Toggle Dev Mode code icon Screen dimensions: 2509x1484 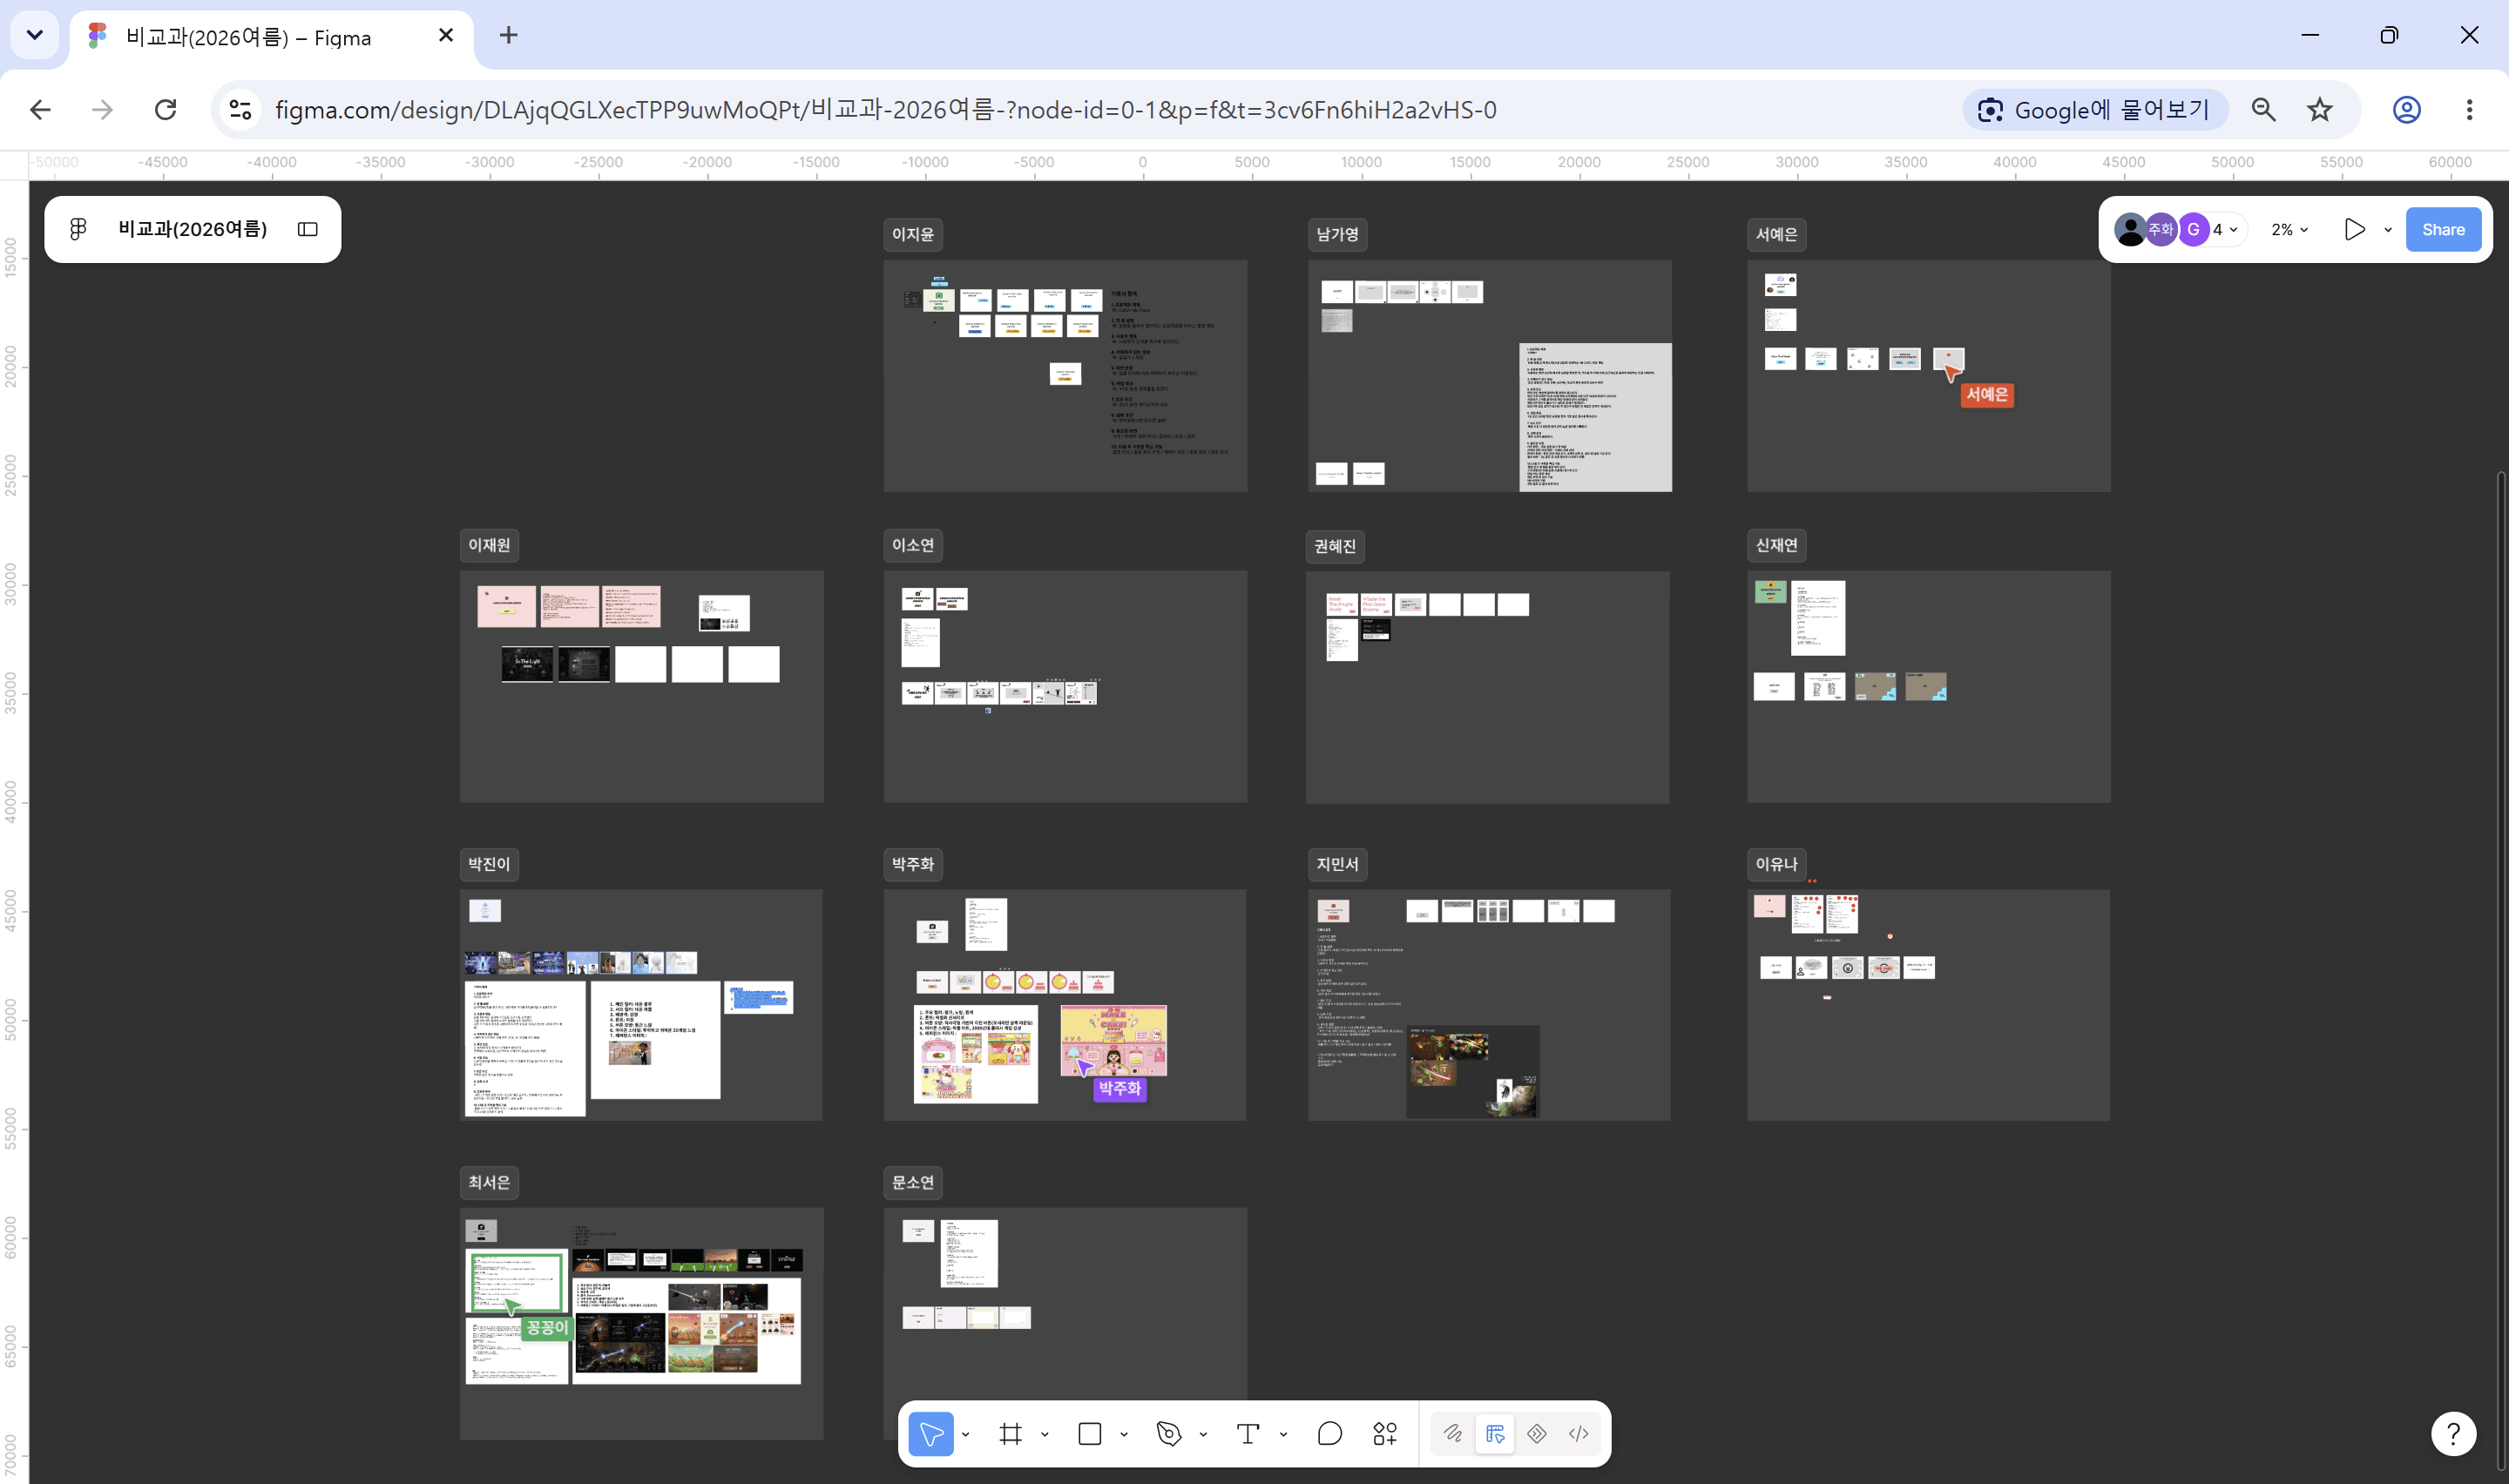[x=1579, y=1434]
